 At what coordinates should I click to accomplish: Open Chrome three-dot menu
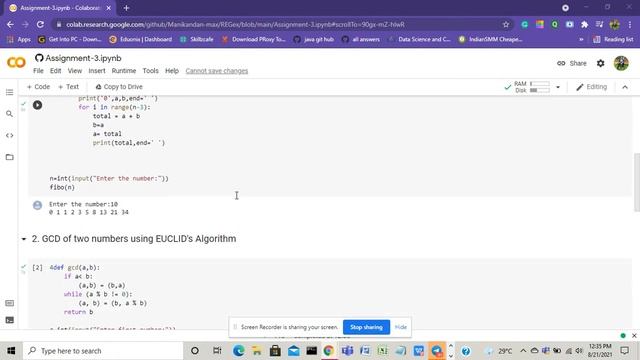click(630, 24)
